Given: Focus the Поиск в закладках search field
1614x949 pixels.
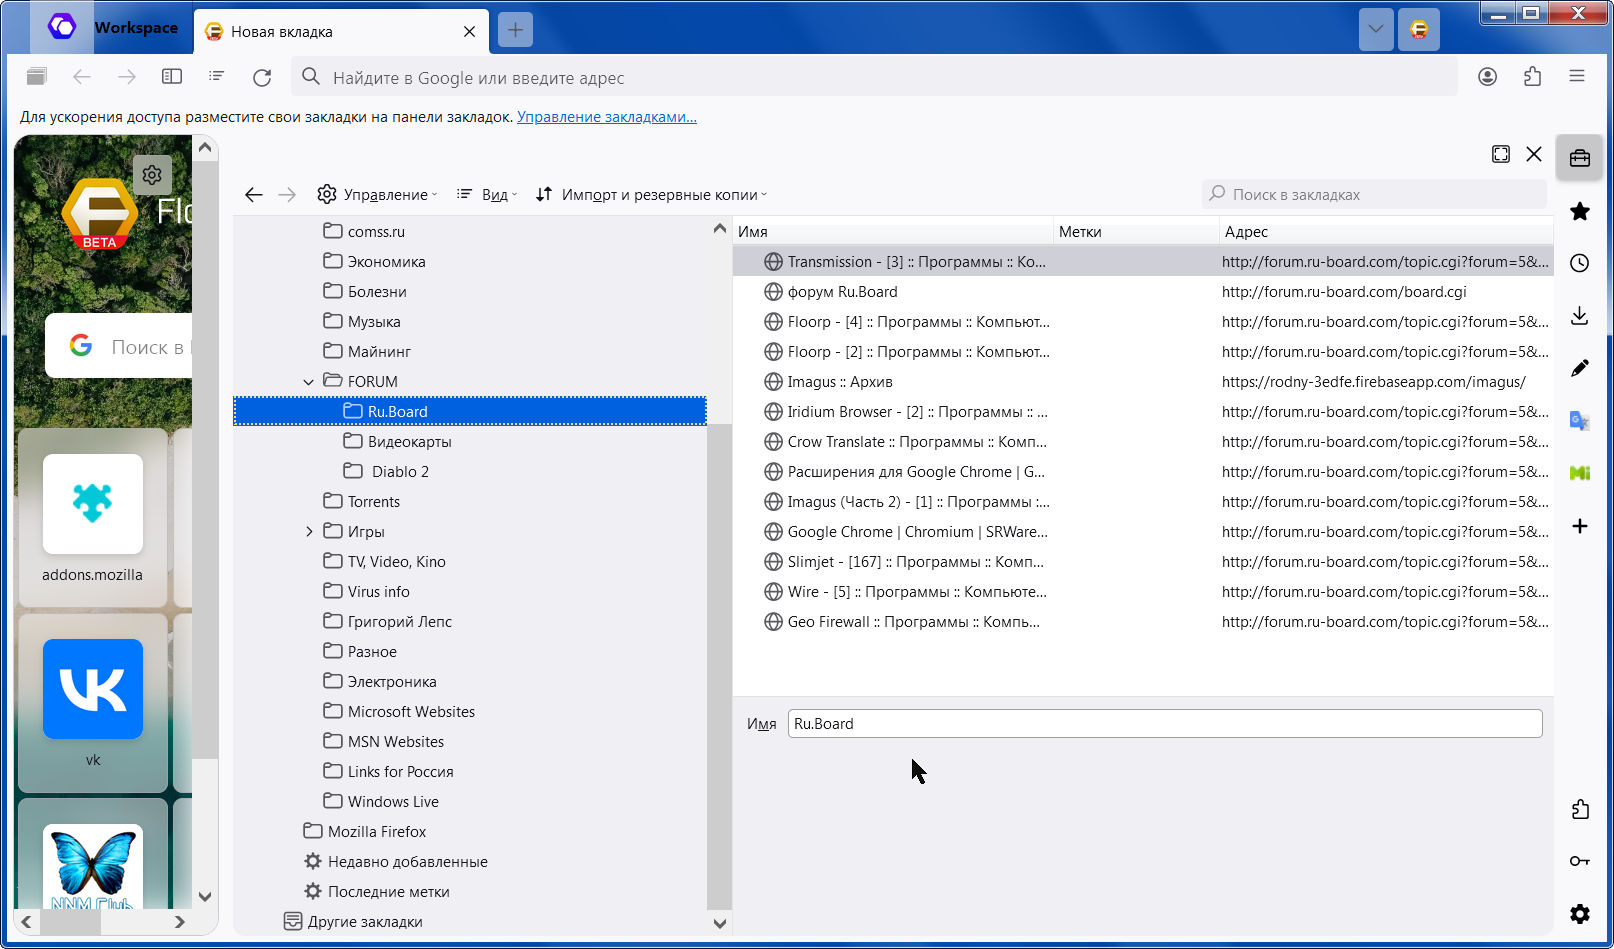Looking at the screenshot, I should 1375,194.
